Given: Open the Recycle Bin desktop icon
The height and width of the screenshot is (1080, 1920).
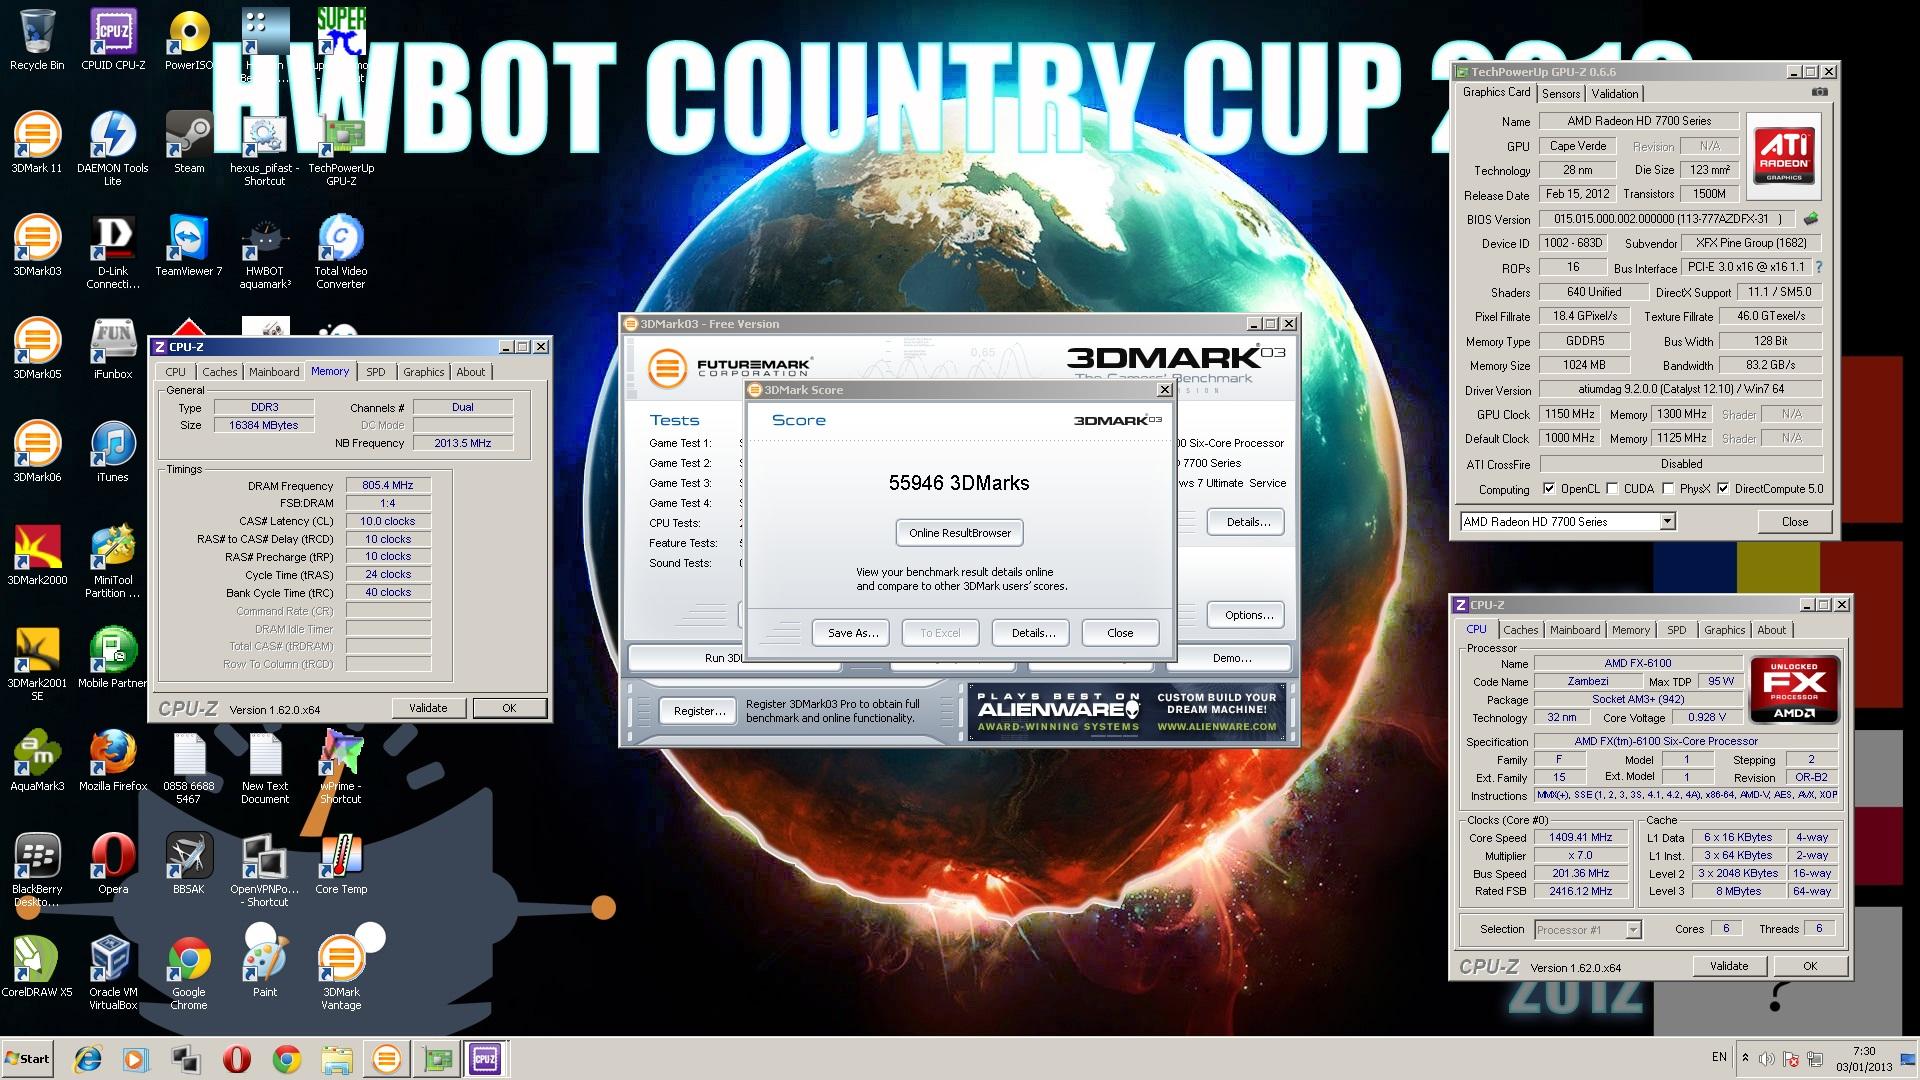Looking at the screenshot, I should [37, 40].
